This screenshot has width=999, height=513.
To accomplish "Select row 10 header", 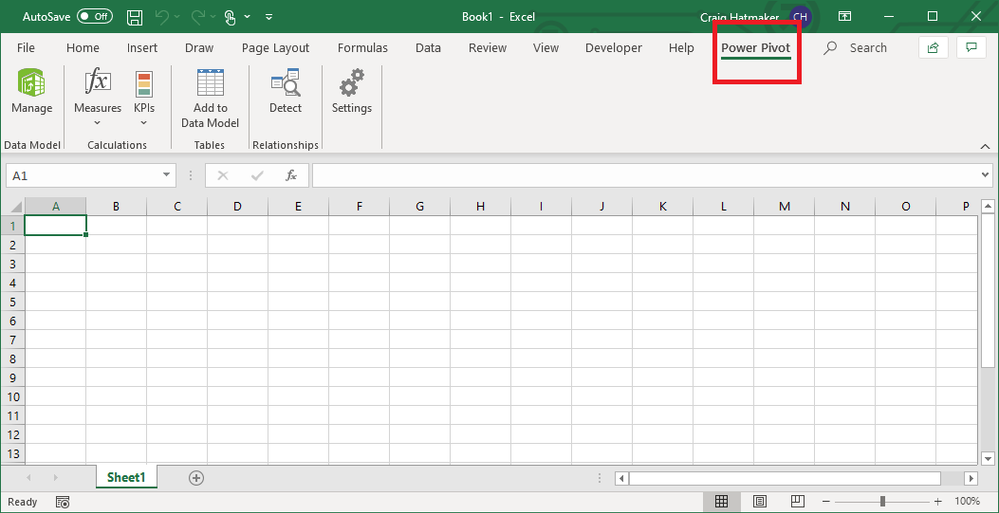I will 13,396.
